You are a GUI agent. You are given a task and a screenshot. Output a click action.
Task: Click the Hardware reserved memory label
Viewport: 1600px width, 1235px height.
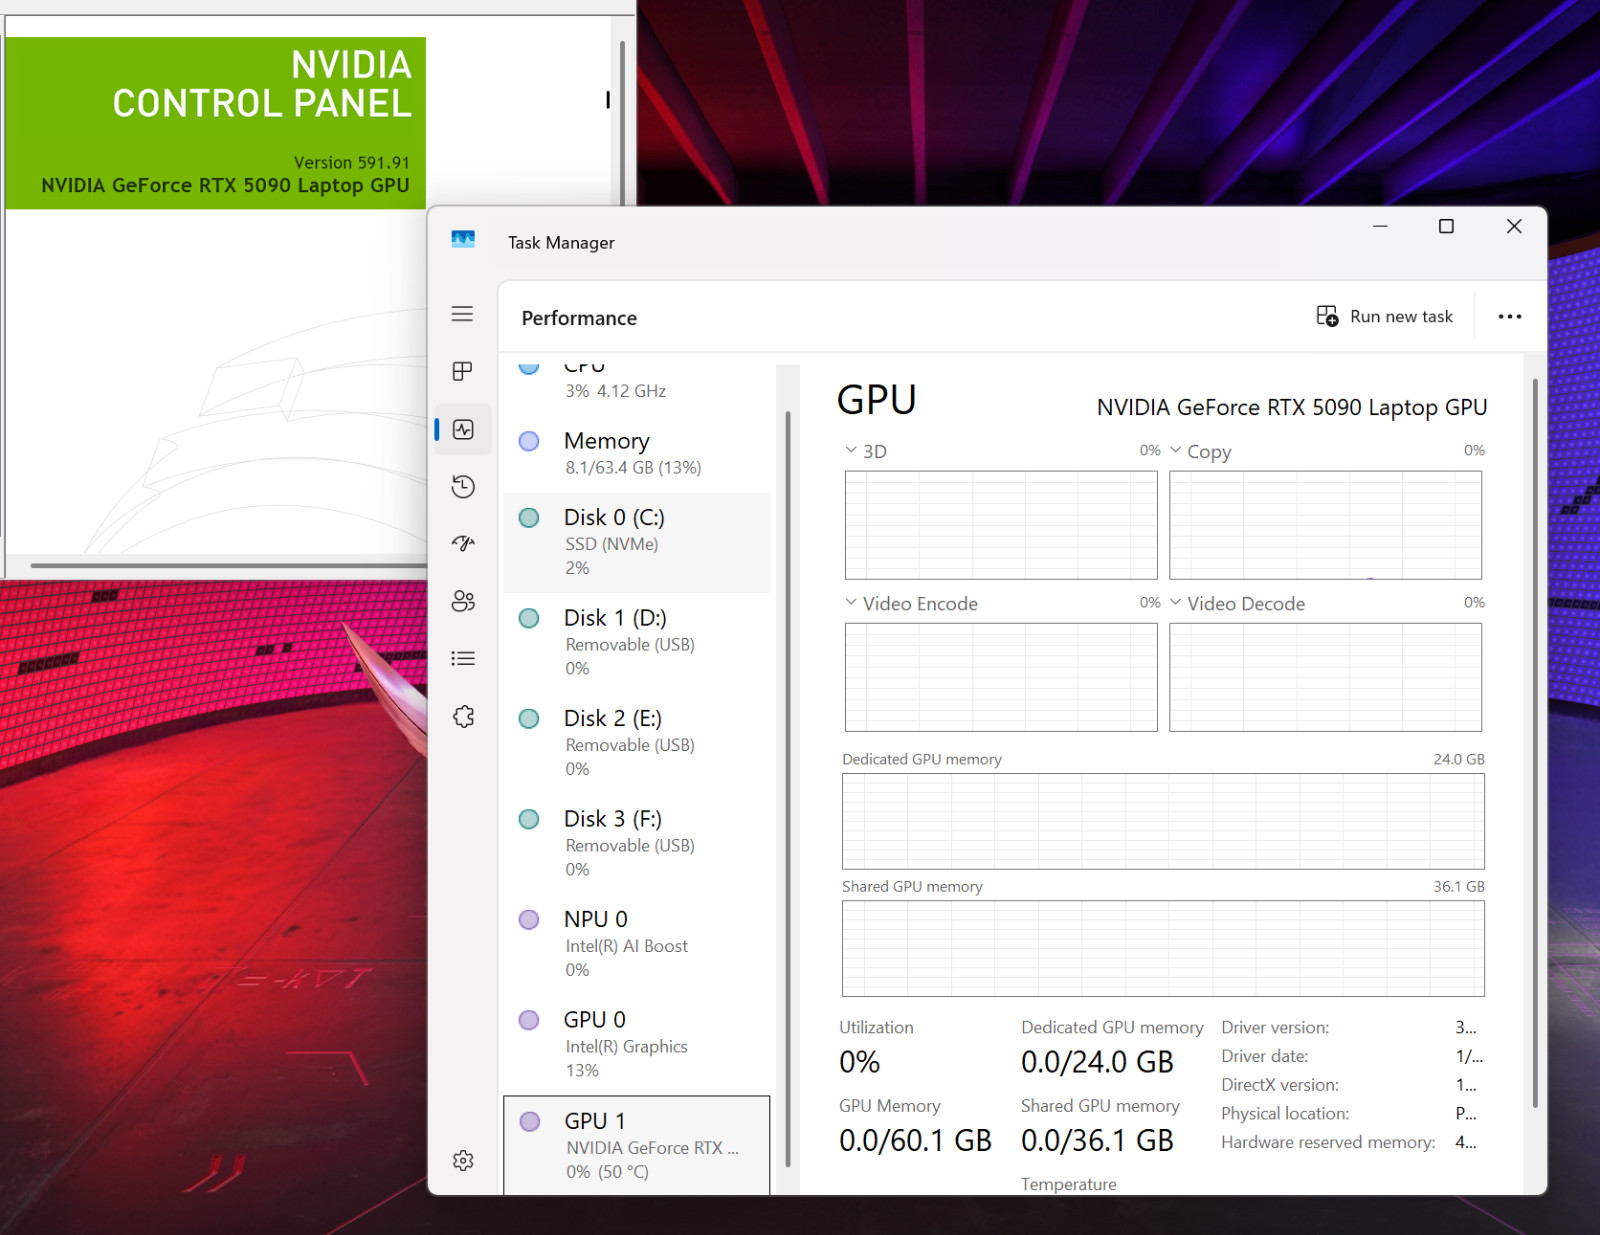point(1328,1142)
